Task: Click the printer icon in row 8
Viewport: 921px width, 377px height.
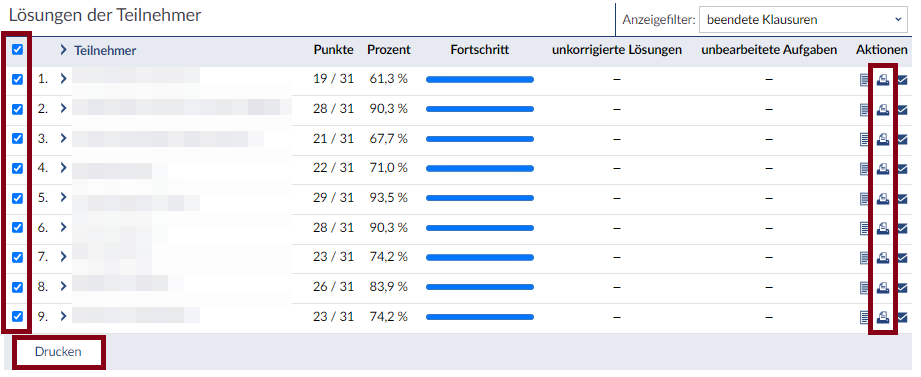Action: (x=882, y=288)
